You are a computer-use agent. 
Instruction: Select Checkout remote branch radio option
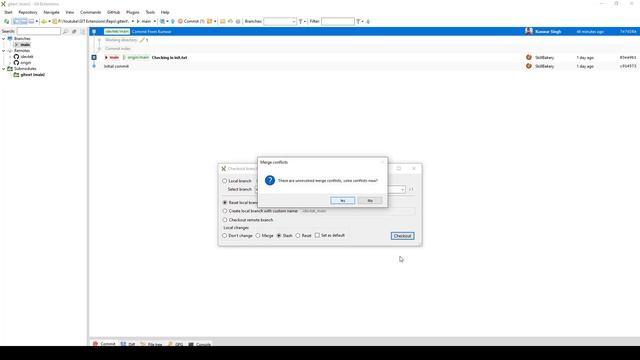coord(224,220)
